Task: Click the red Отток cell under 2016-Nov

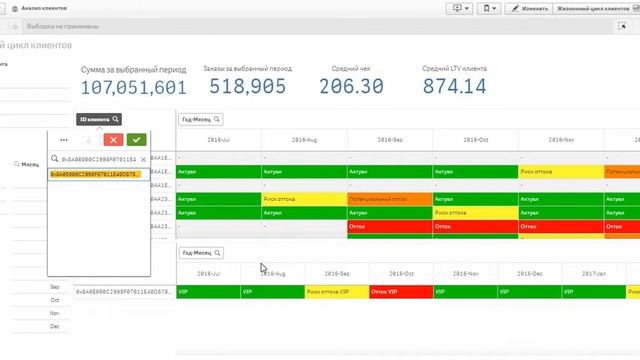Action: point(562,227)
